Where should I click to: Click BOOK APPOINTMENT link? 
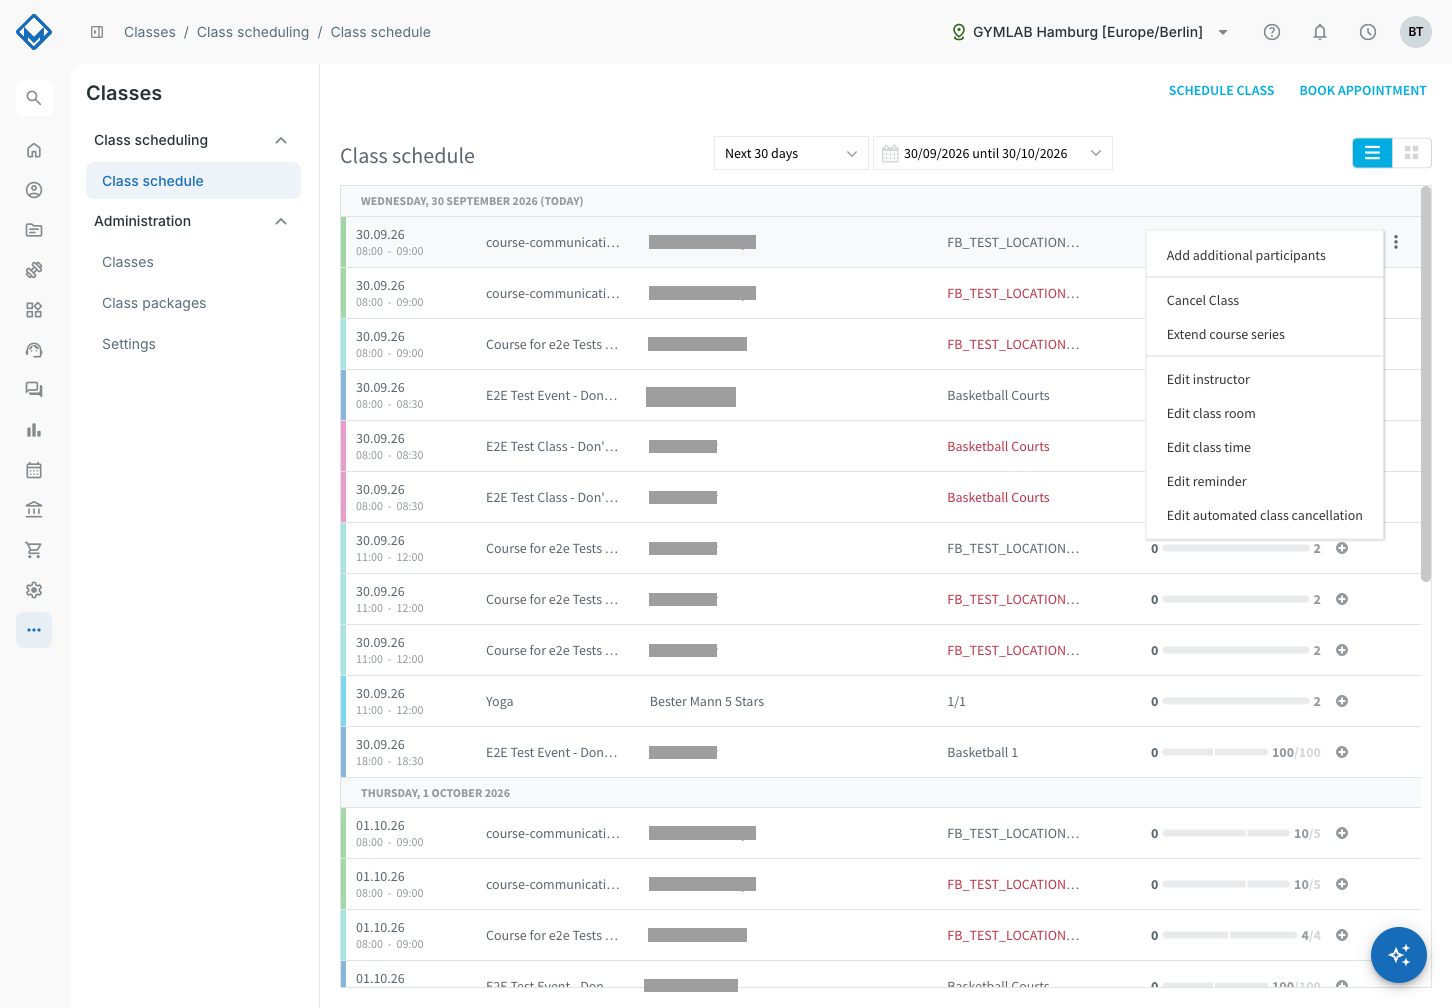pyautogui.click(x=1363, y=90)
